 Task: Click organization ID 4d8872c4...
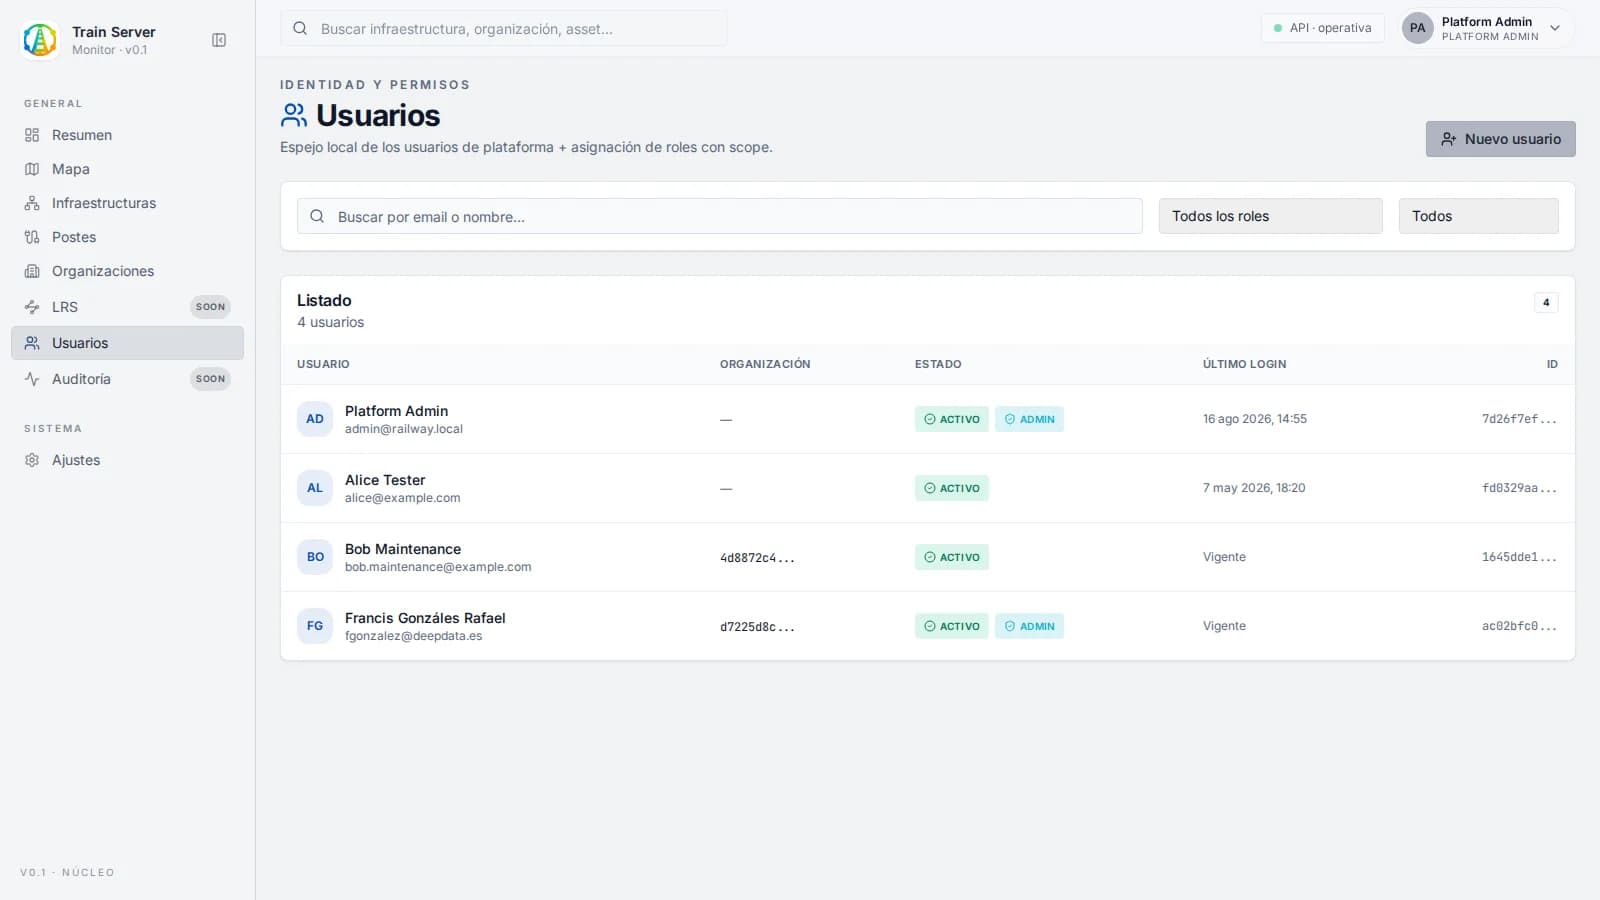[757, 558]
